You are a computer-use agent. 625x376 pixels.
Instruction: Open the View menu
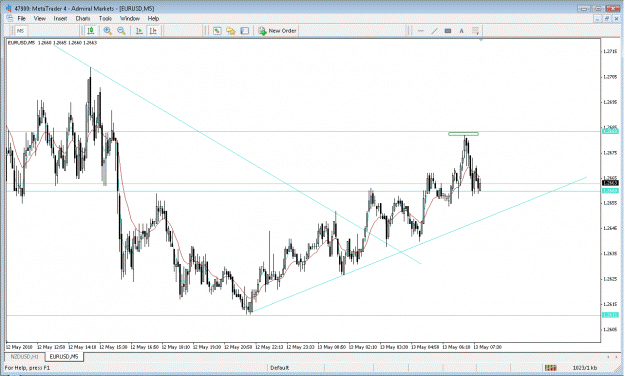coord(40,18)
